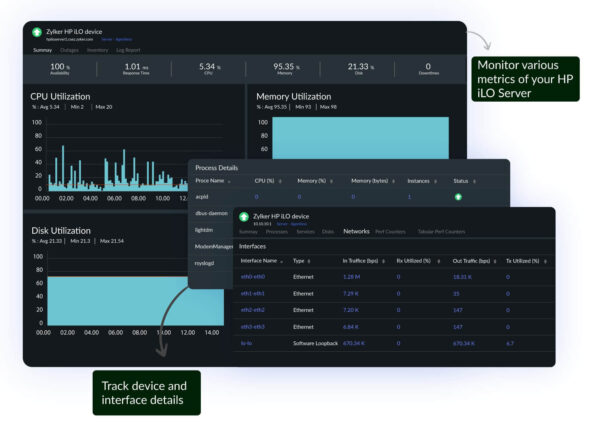This screenshot has height=422, width=600.
Task: Click the Memory Utilization chart title
Action: [x=293, y=96]
